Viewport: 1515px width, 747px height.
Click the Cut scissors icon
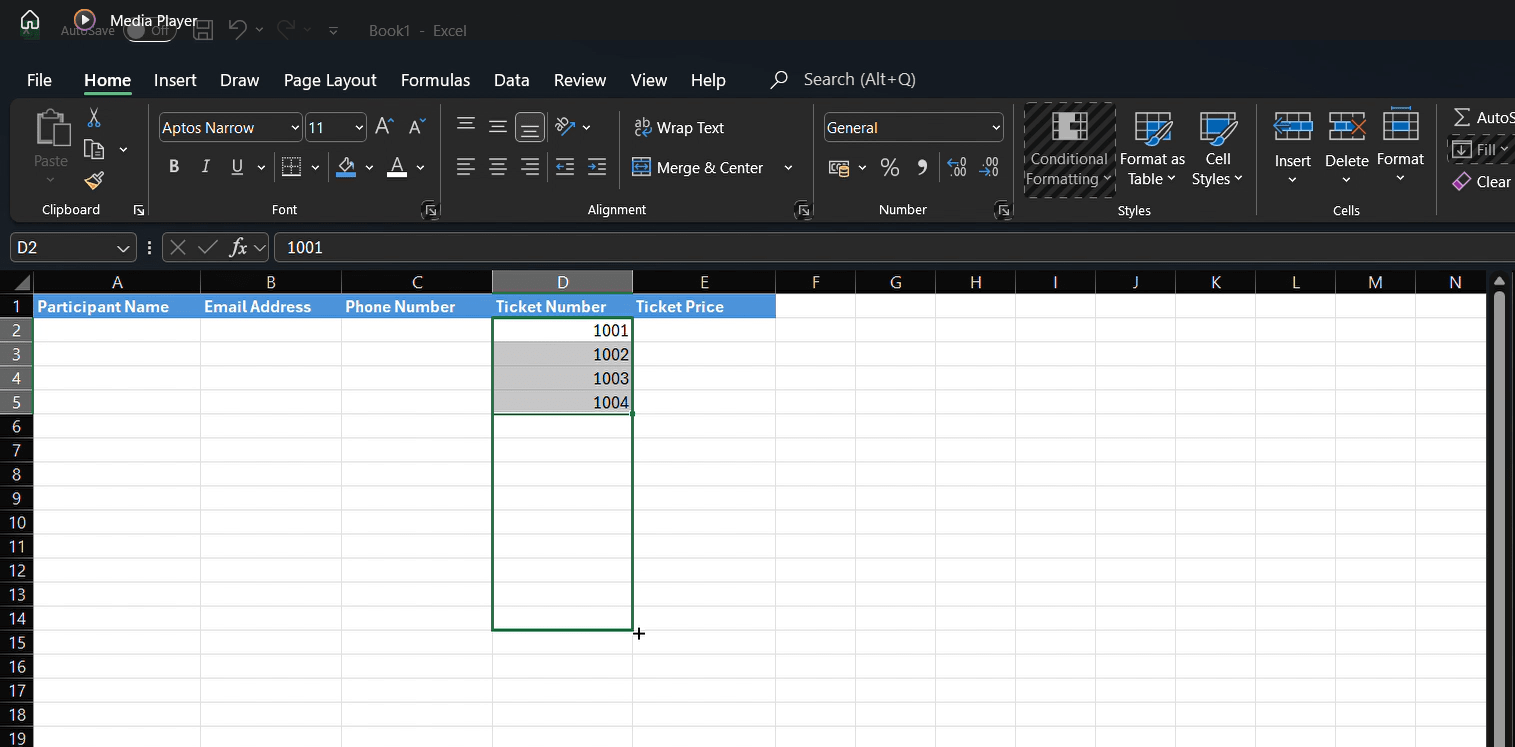pos(94,118)
